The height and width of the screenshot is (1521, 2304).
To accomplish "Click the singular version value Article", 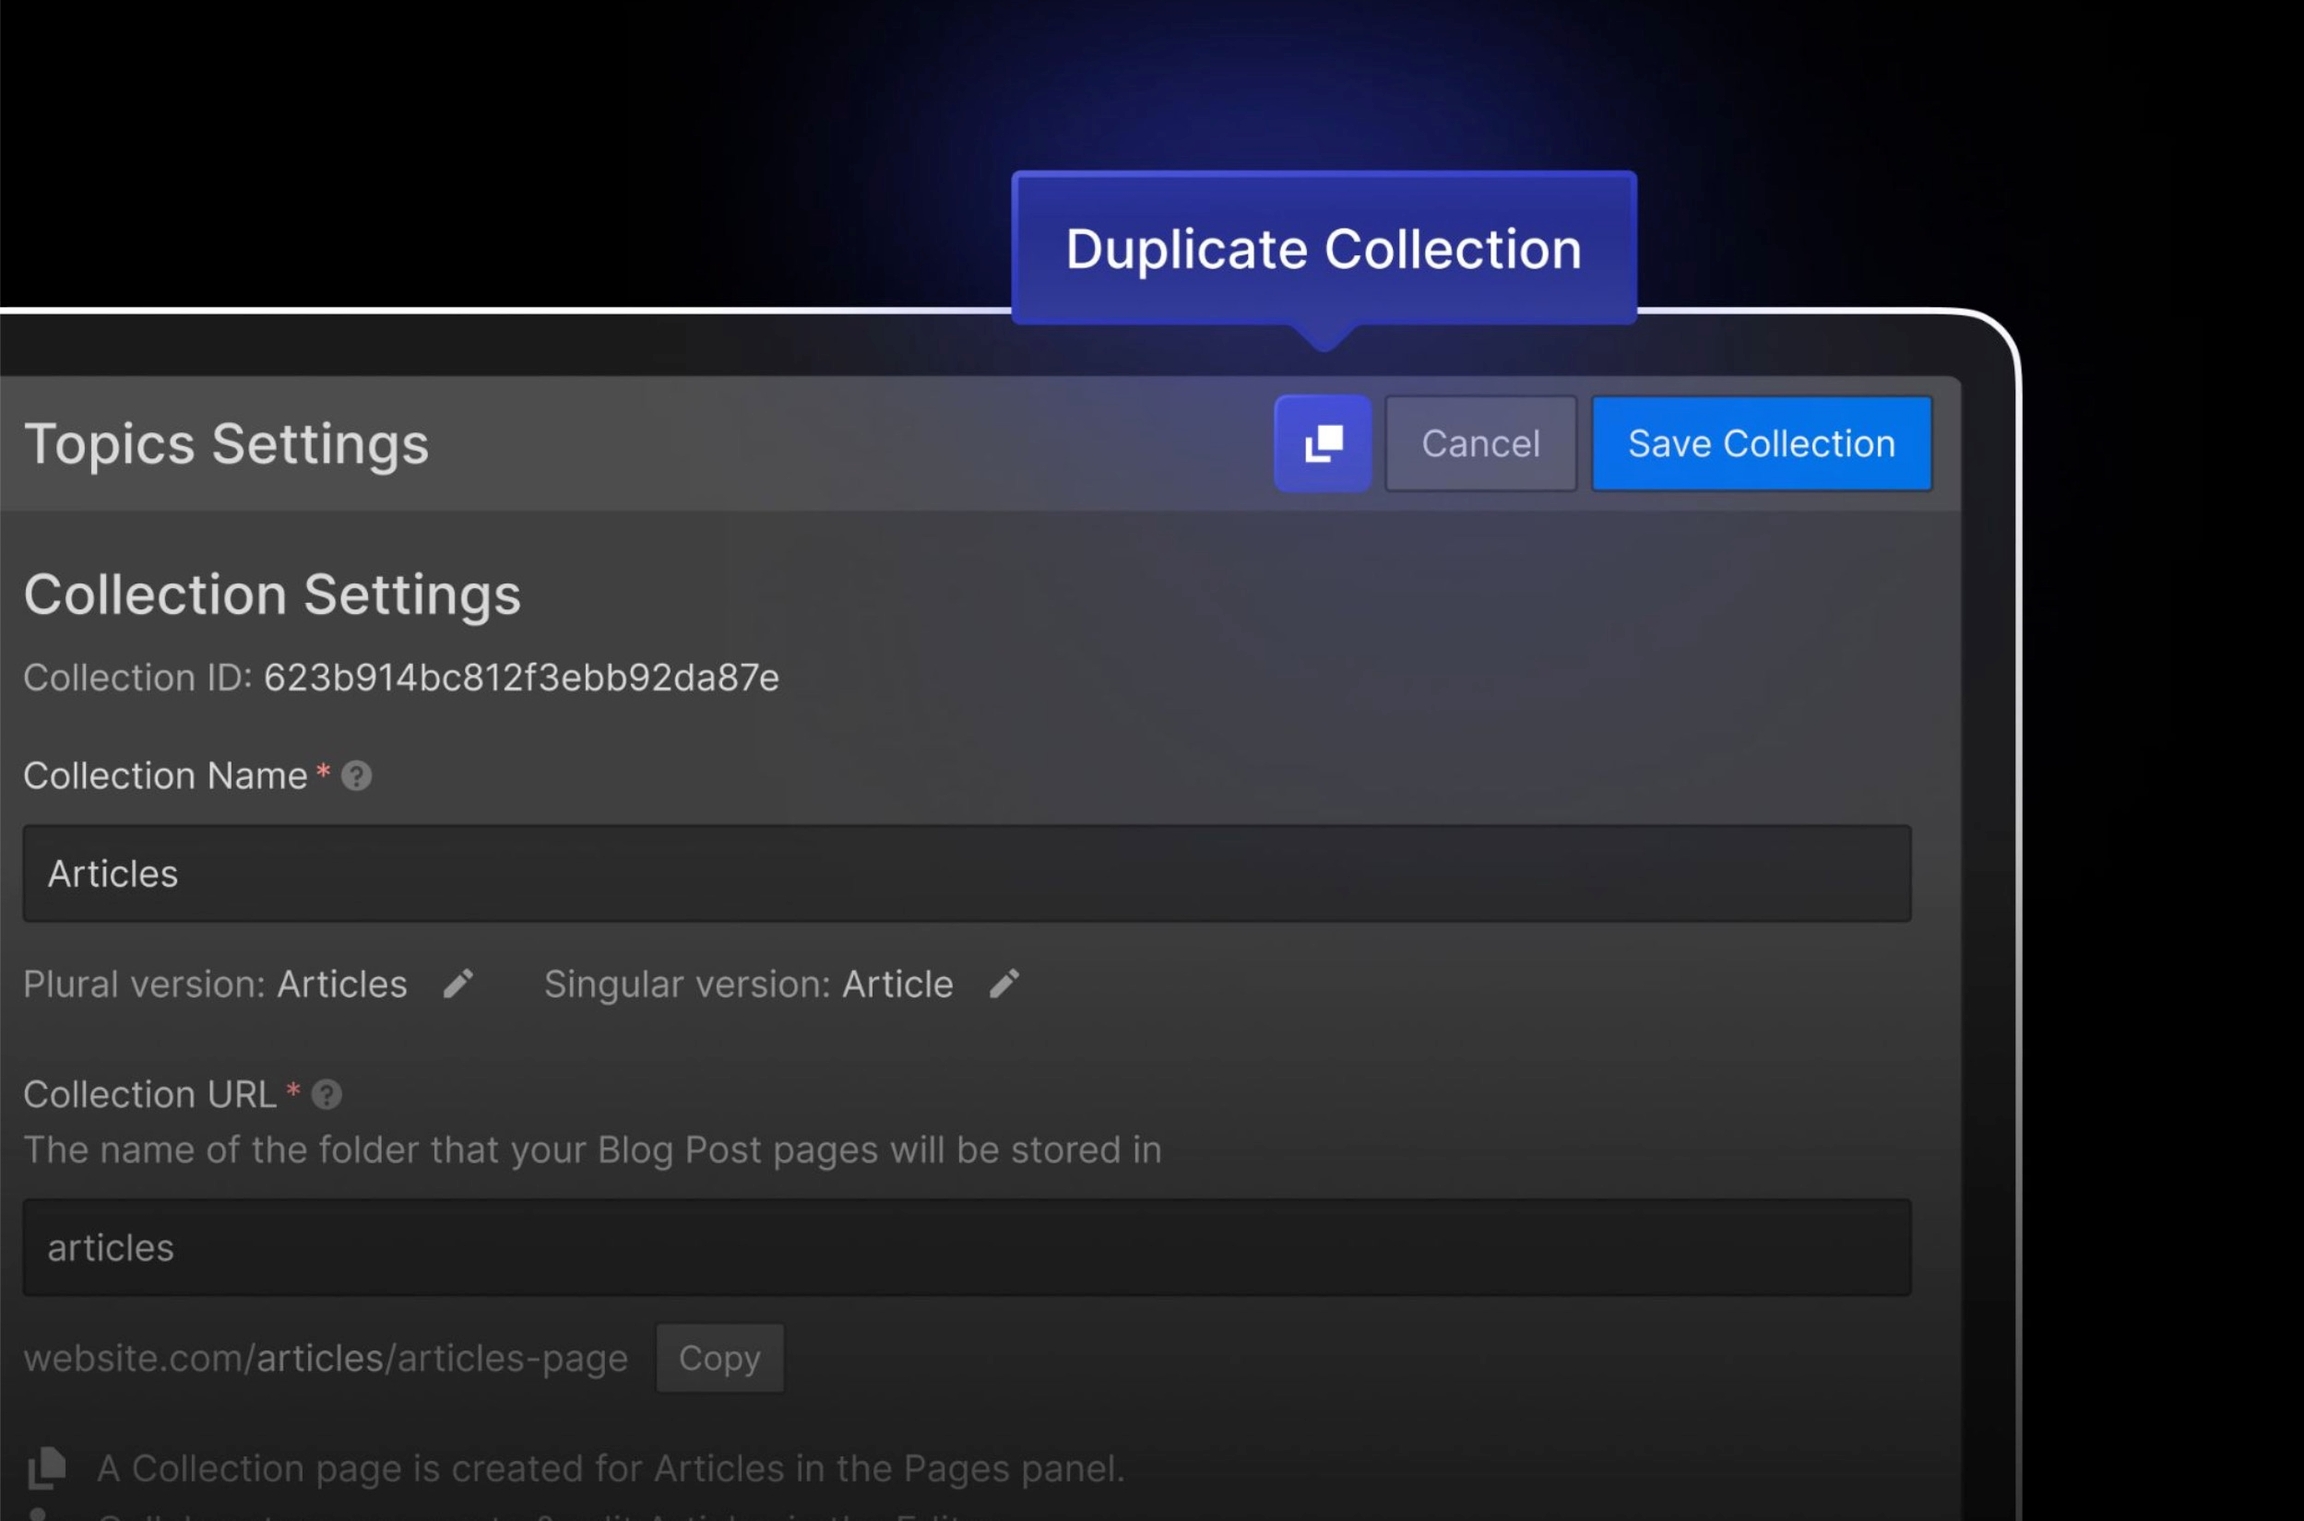I will point(897,984).
